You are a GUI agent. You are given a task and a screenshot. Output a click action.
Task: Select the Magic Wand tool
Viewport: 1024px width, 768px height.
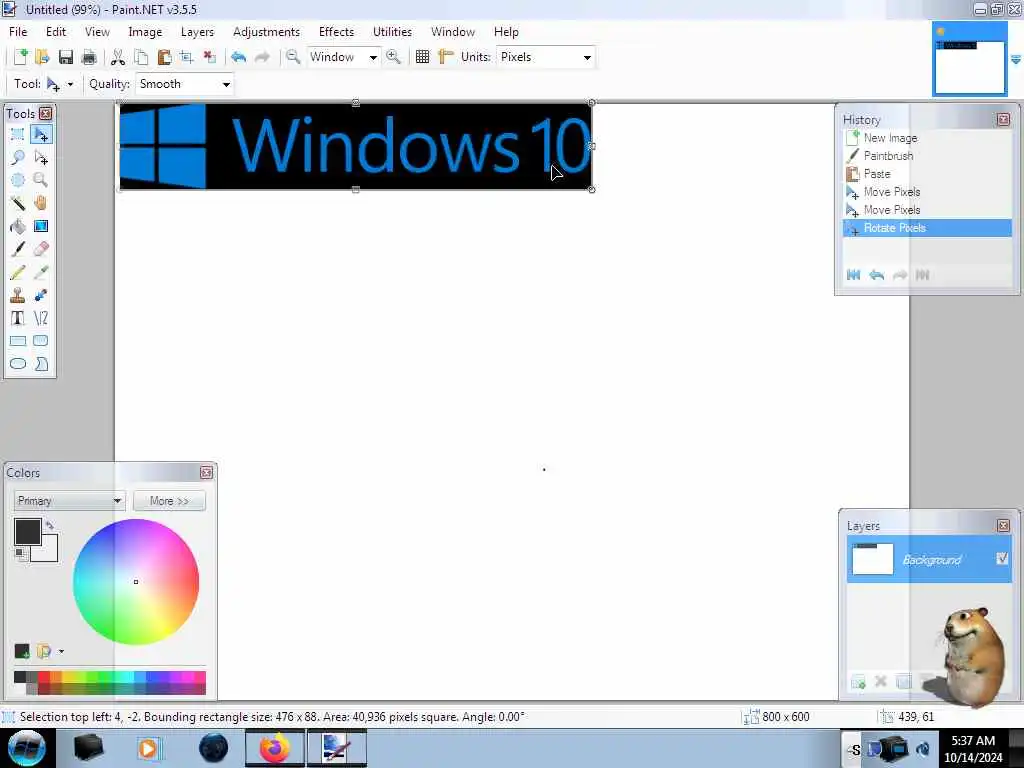pyautogui.click(x=18, y=203)
